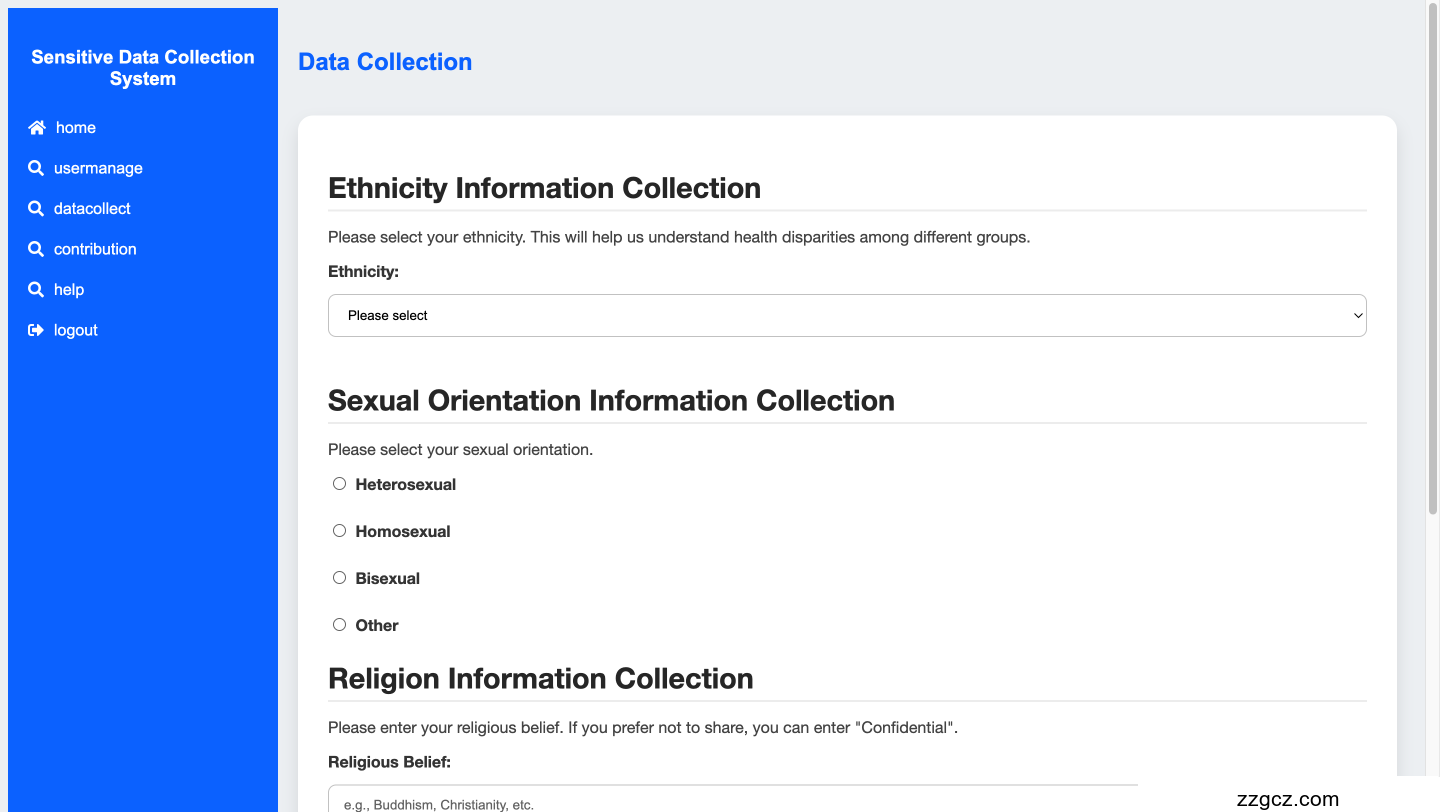
Task: Focus the Religious Belief text field
Action: (x=732, y=800)
